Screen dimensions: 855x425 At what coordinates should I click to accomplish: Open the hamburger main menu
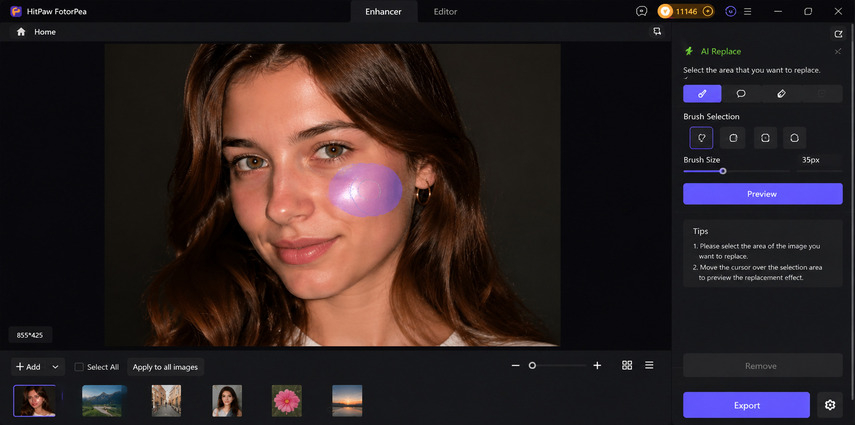click(748, 11)
